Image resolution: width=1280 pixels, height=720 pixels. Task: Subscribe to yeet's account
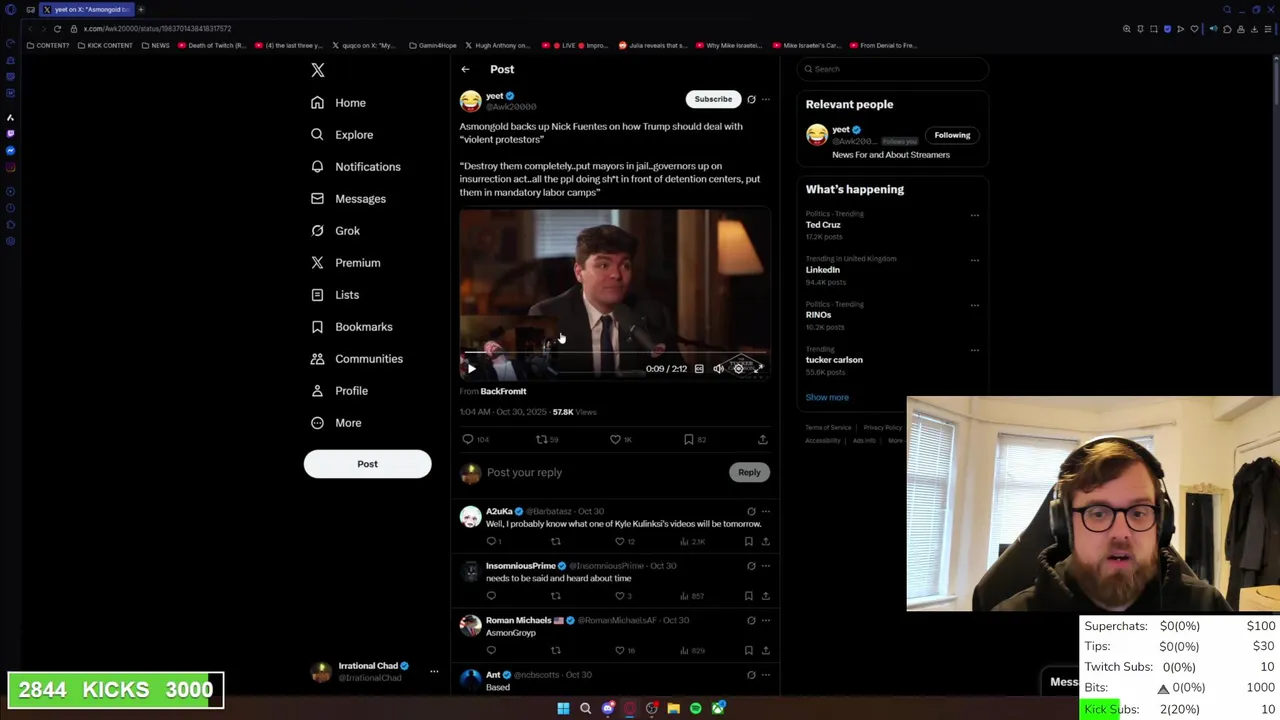tap(713, 99)
